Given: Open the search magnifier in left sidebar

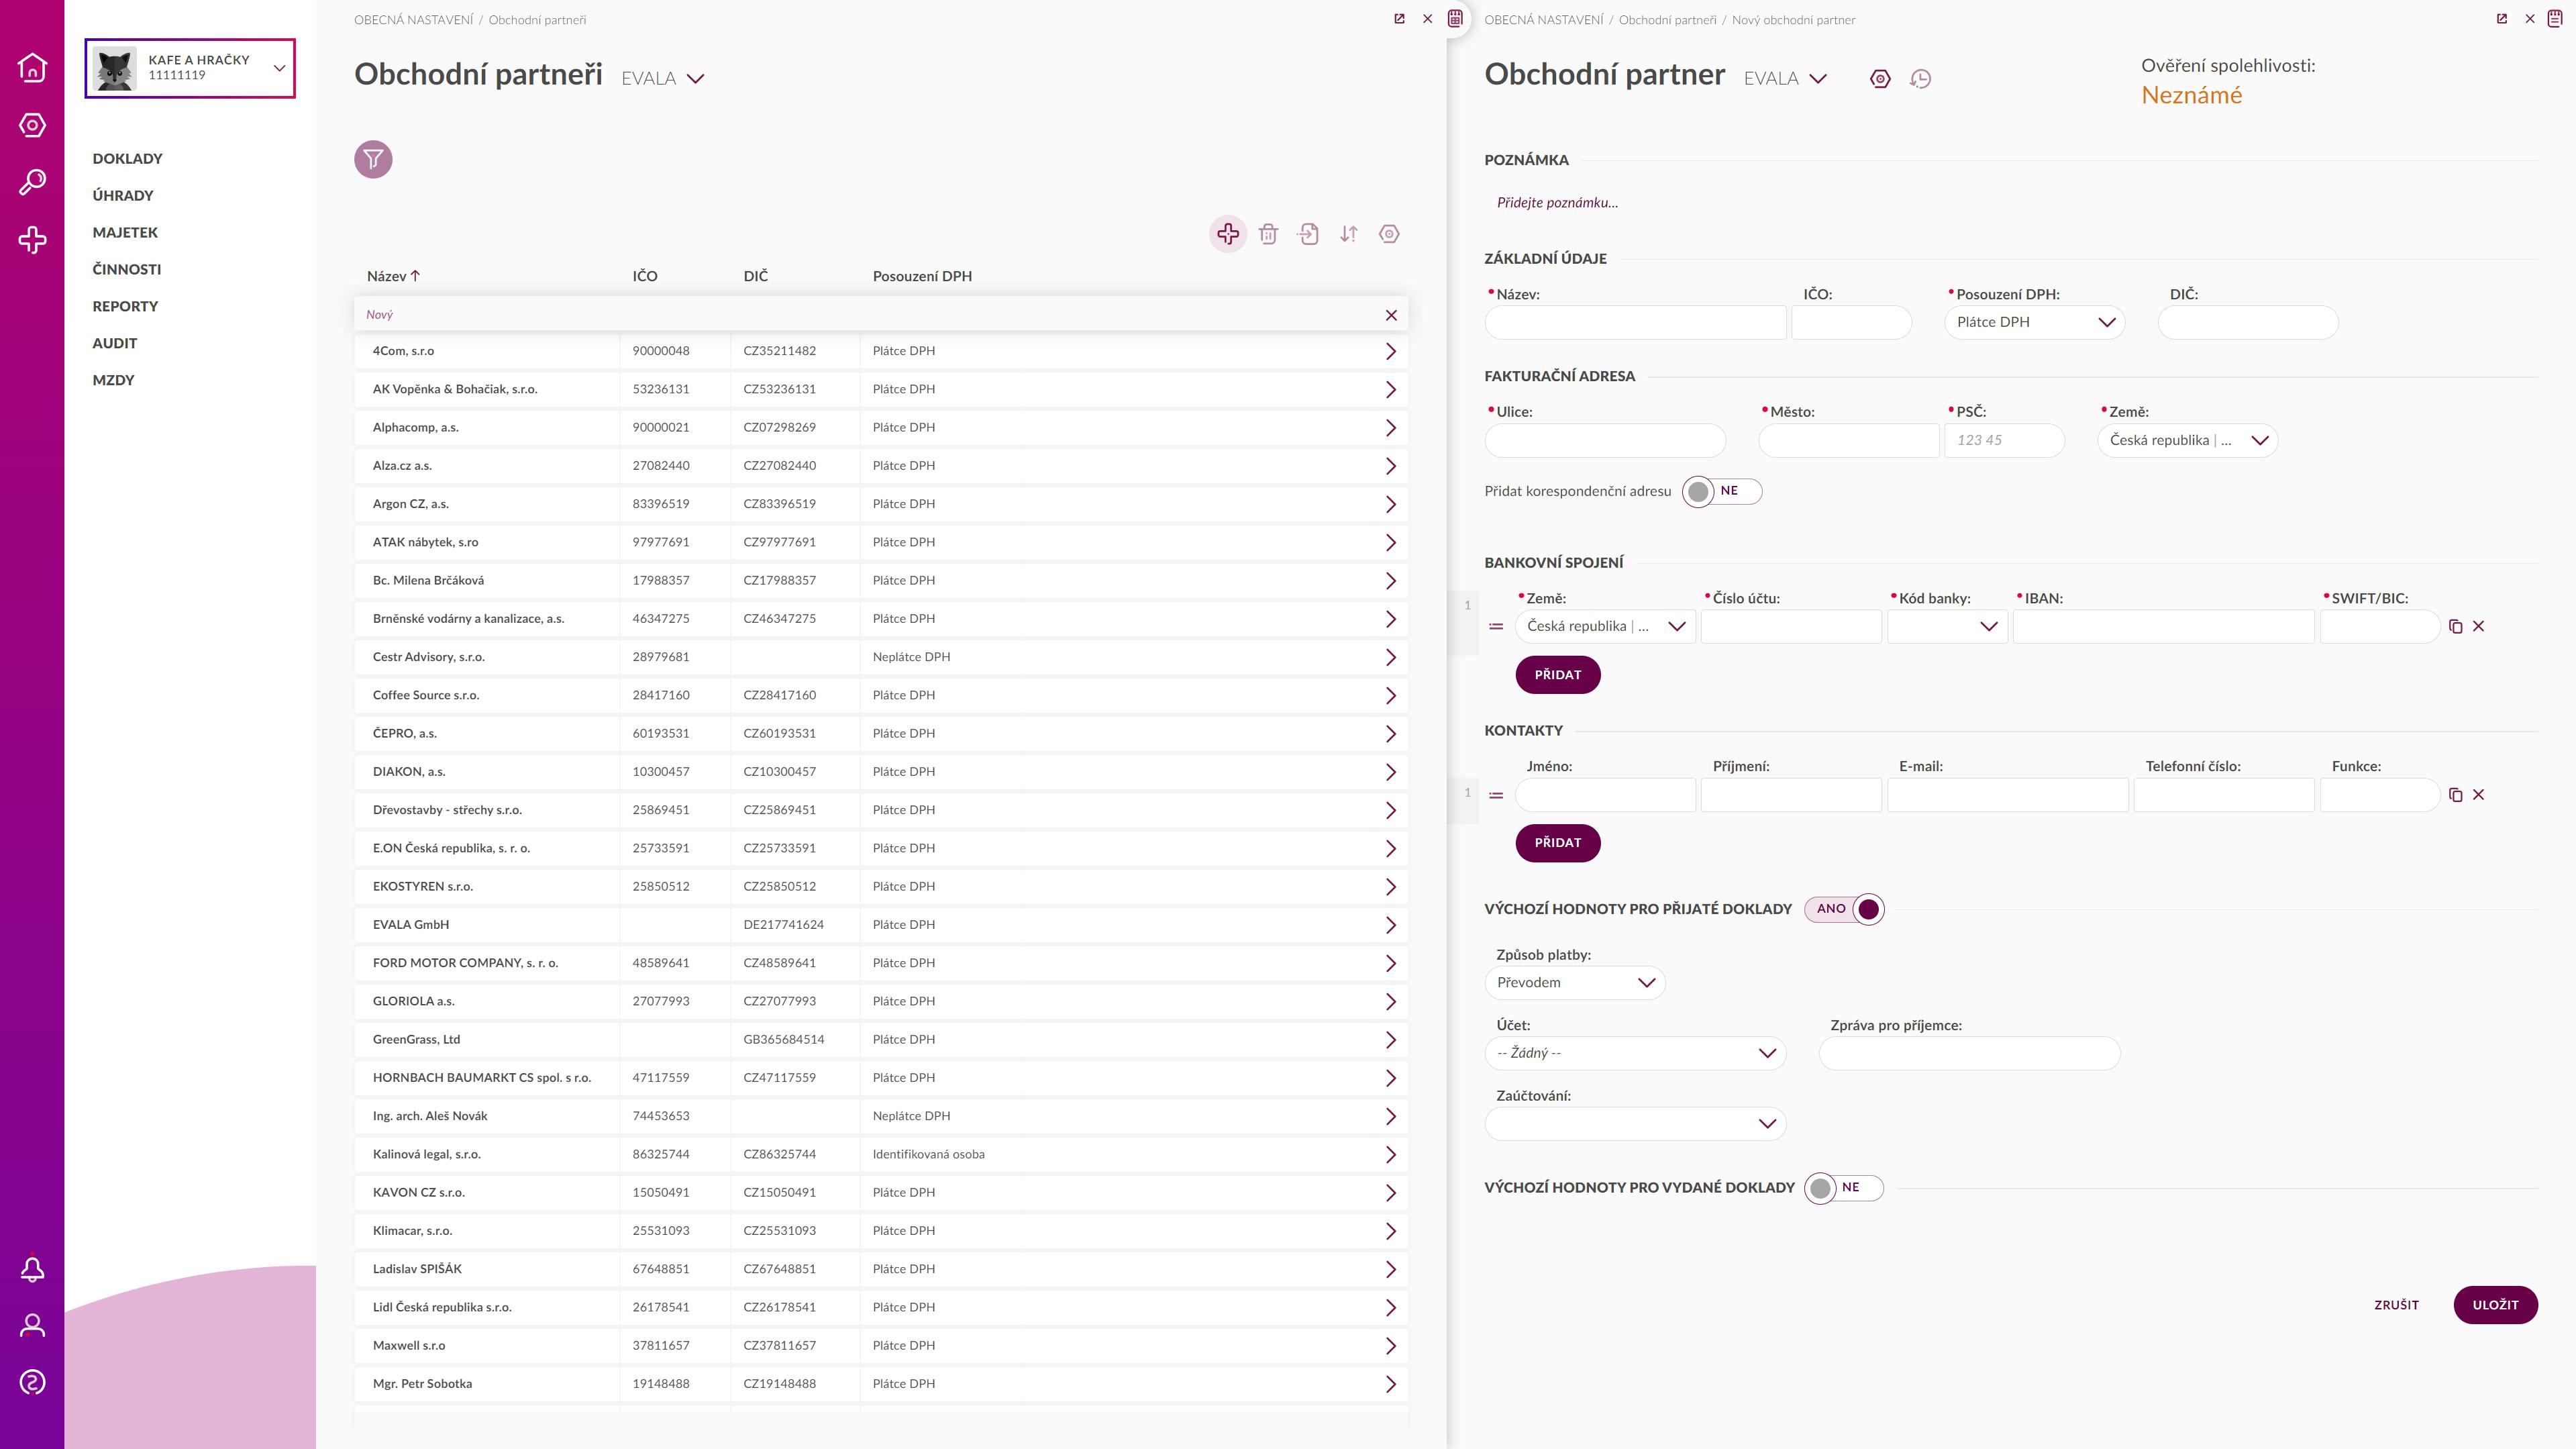Looking at the screenshot, I should (32, 182).
